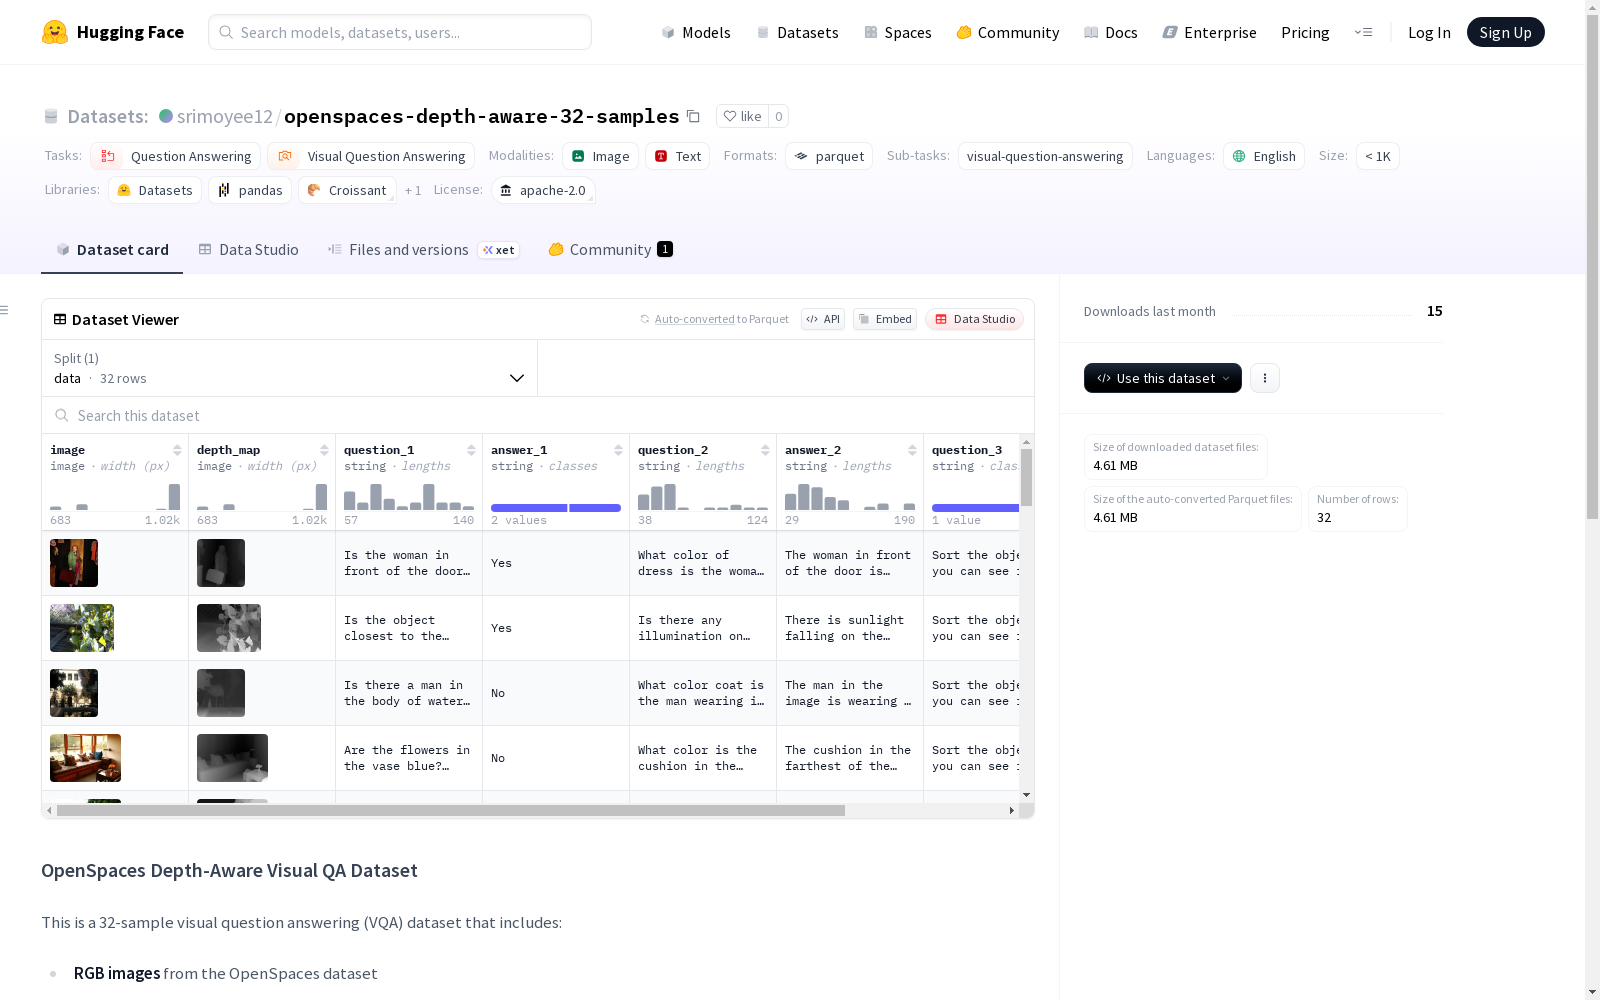
Task: Go to the Community menu item
Action: pyautogui.click(x=1008, y=32)
